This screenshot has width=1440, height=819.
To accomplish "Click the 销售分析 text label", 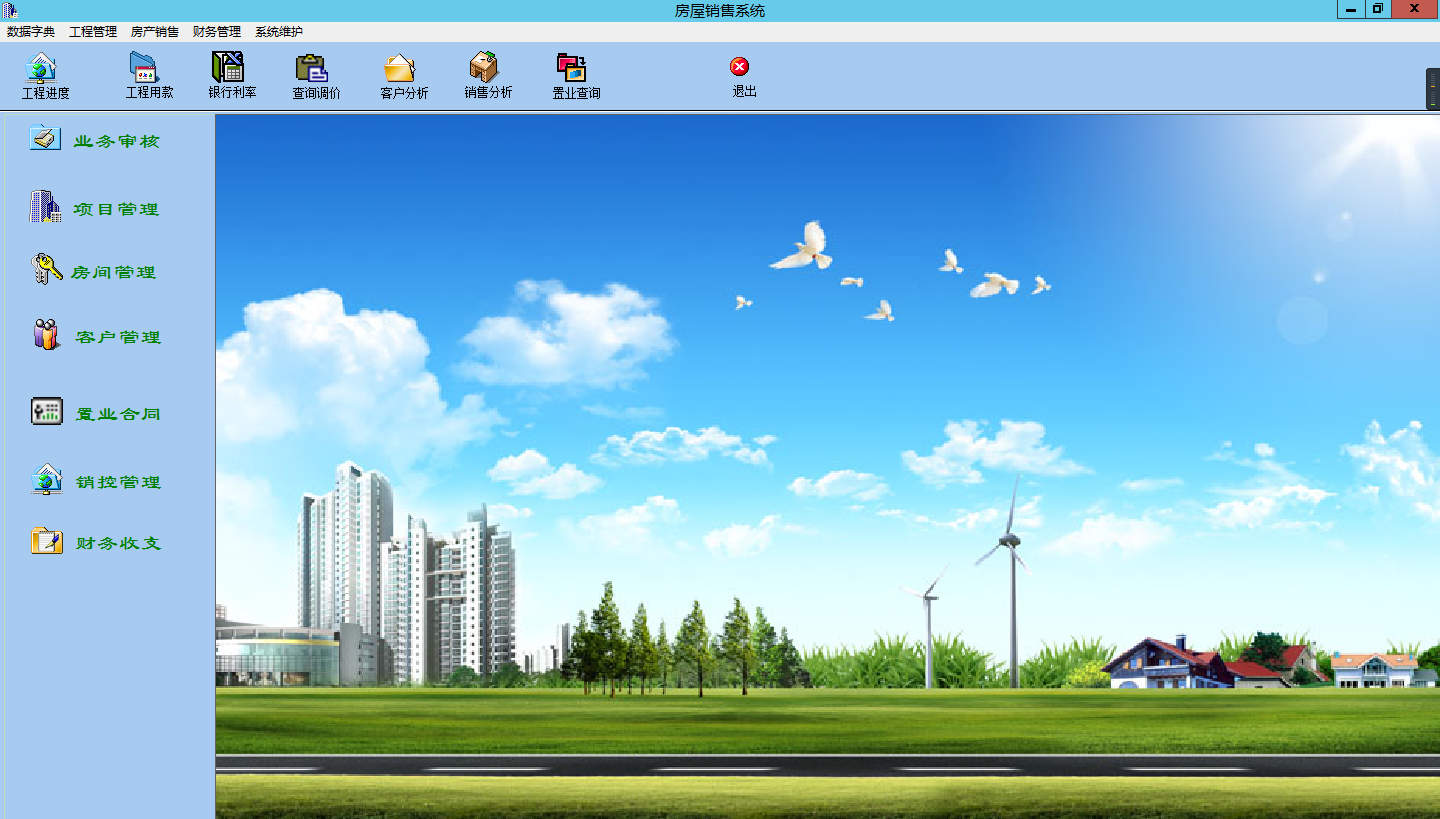I will (x=488, y=92).
